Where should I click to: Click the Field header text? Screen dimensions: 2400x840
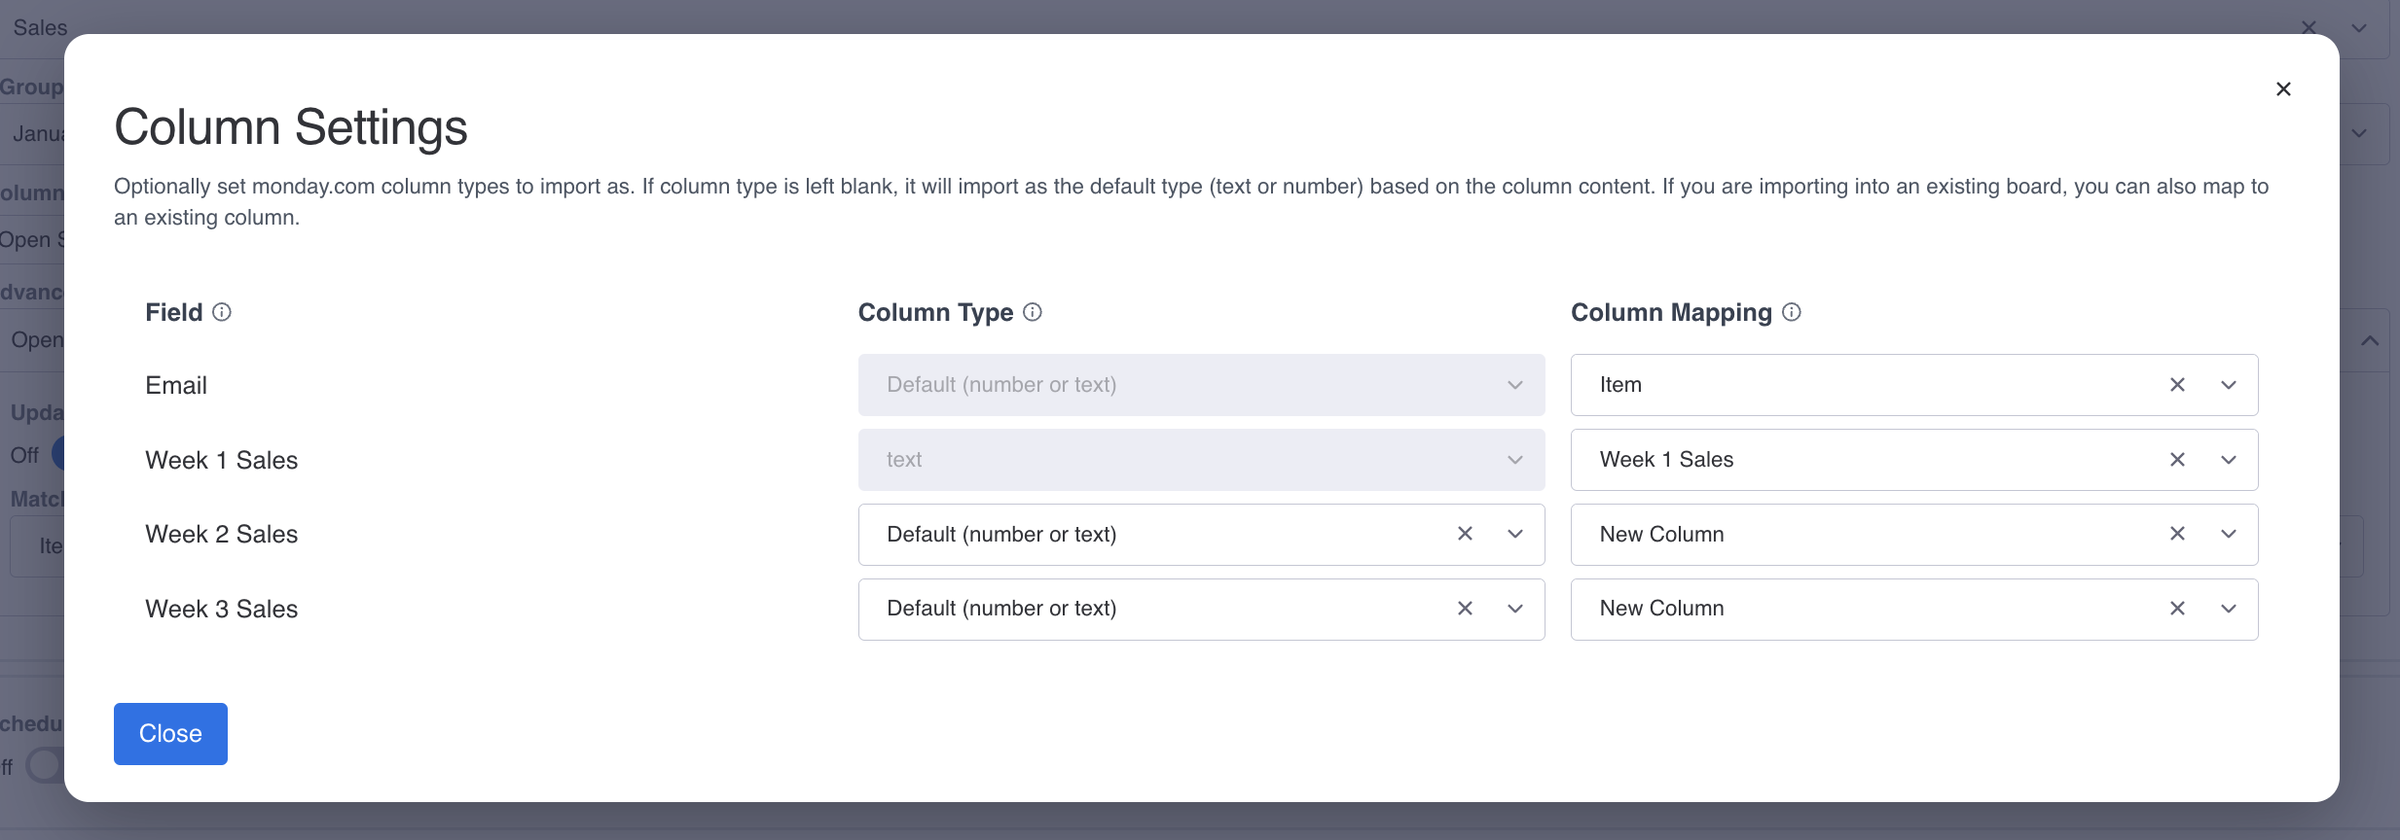pos(174,312)
